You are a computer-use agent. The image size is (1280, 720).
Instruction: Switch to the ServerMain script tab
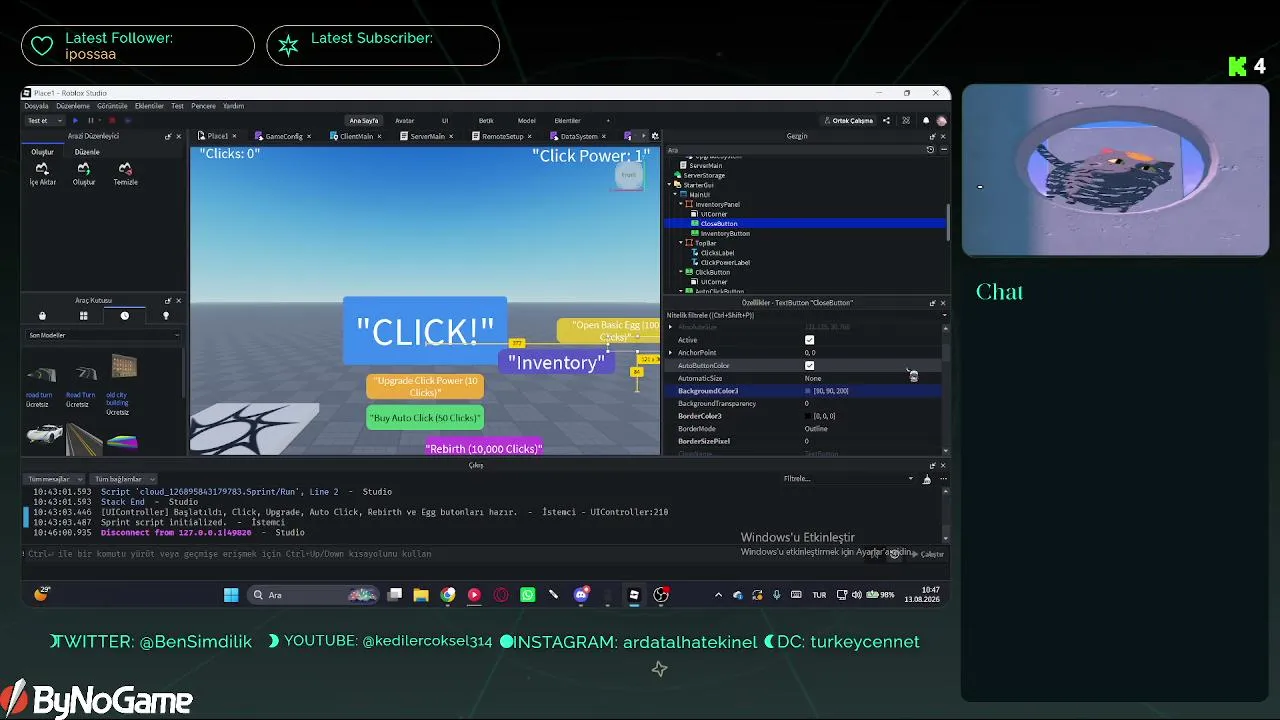pos(428,136)
